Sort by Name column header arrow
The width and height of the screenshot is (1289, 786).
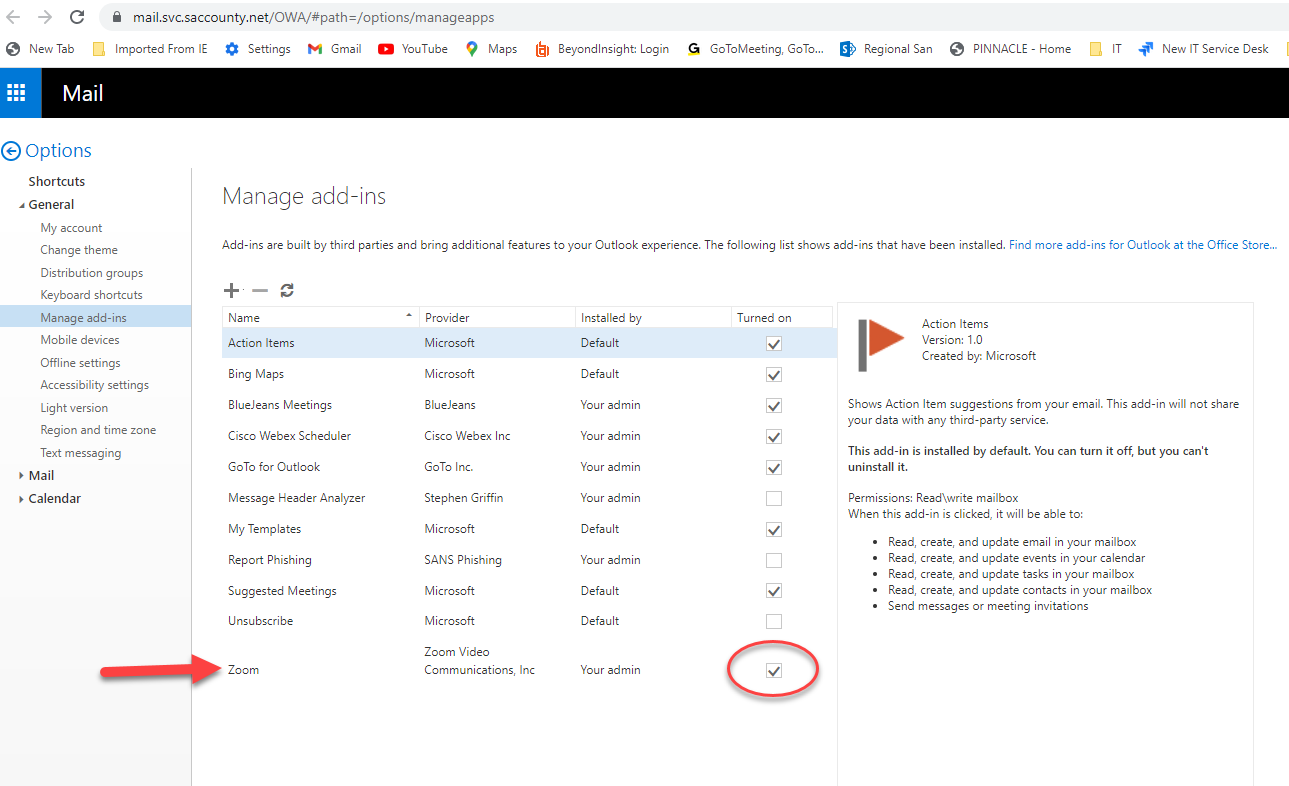pos(409,316)
